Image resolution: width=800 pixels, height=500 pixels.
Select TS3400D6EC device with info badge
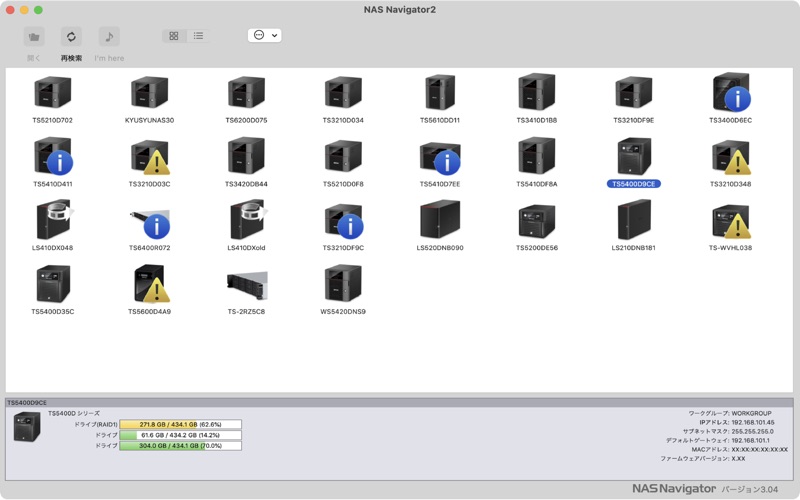[x=731, y=92]
